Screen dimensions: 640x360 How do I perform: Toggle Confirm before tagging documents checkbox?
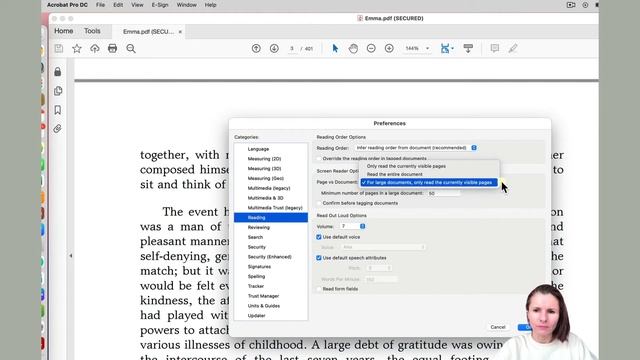tap(319, 203)
